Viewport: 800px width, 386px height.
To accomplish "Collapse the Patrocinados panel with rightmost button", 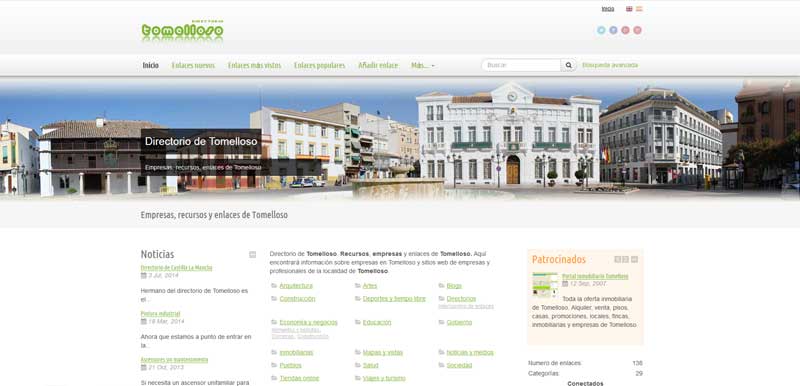I will click(634, 260).
